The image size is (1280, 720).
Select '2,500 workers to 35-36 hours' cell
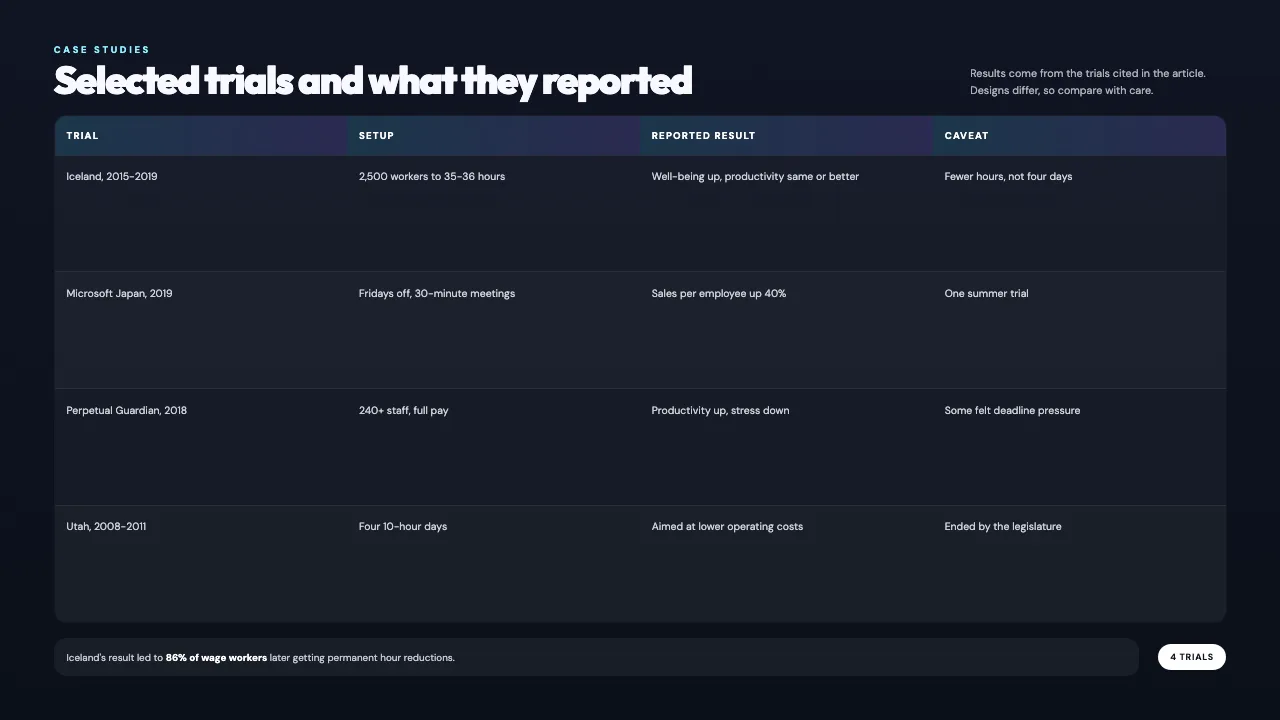click(493, 214)
